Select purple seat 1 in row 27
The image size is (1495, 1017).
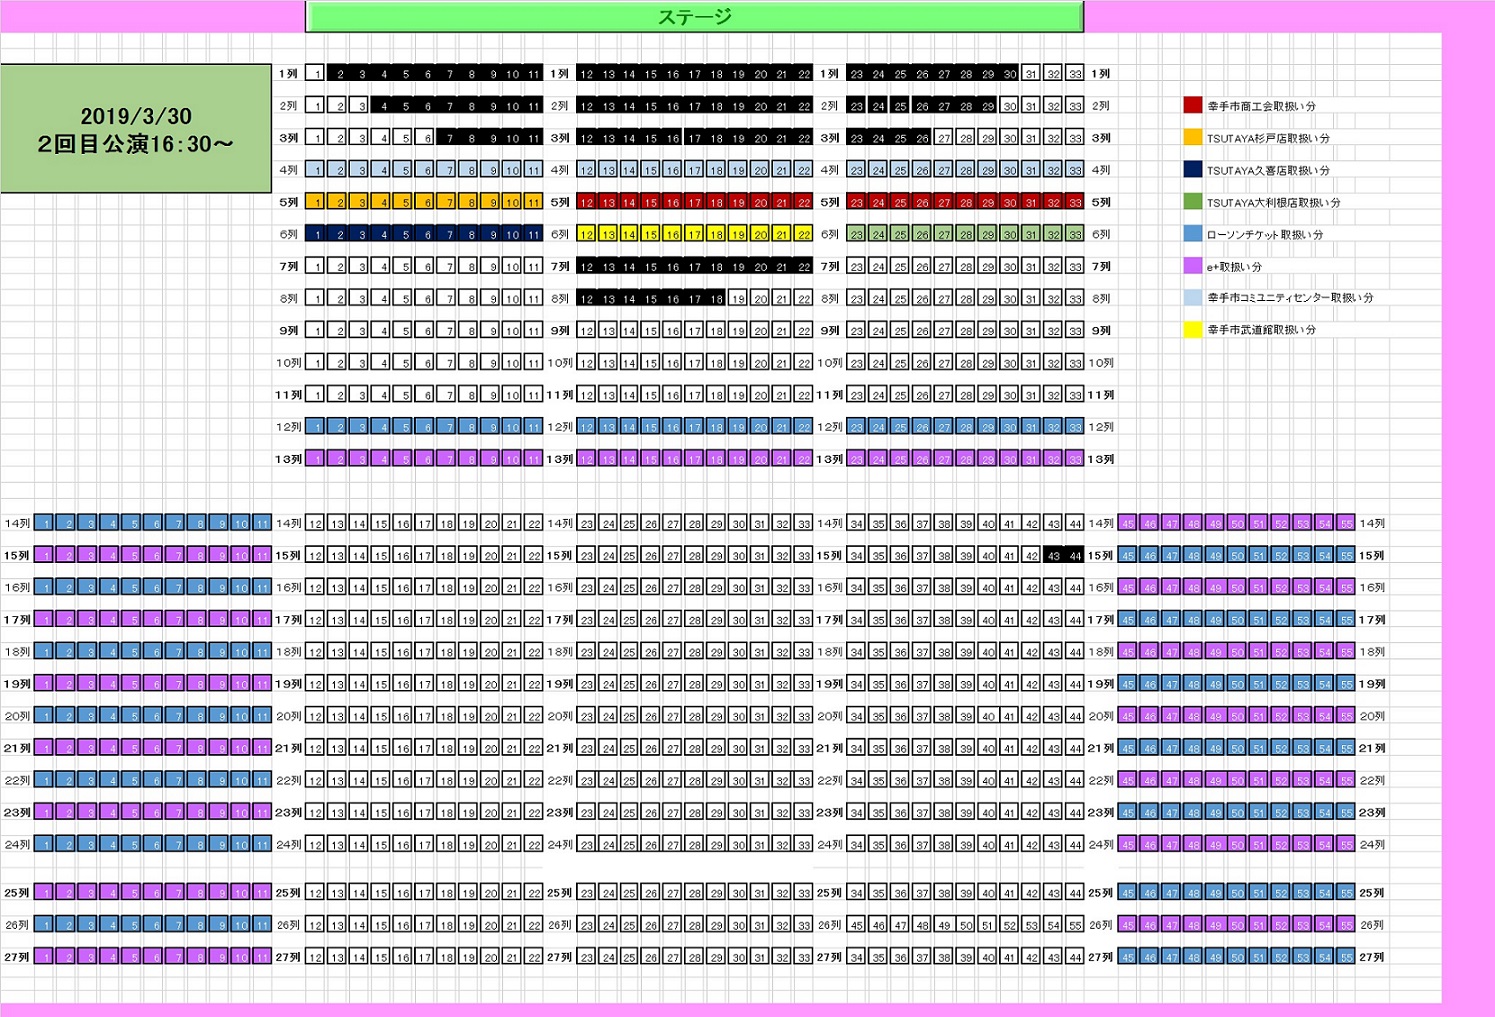[x=45, y=957]
